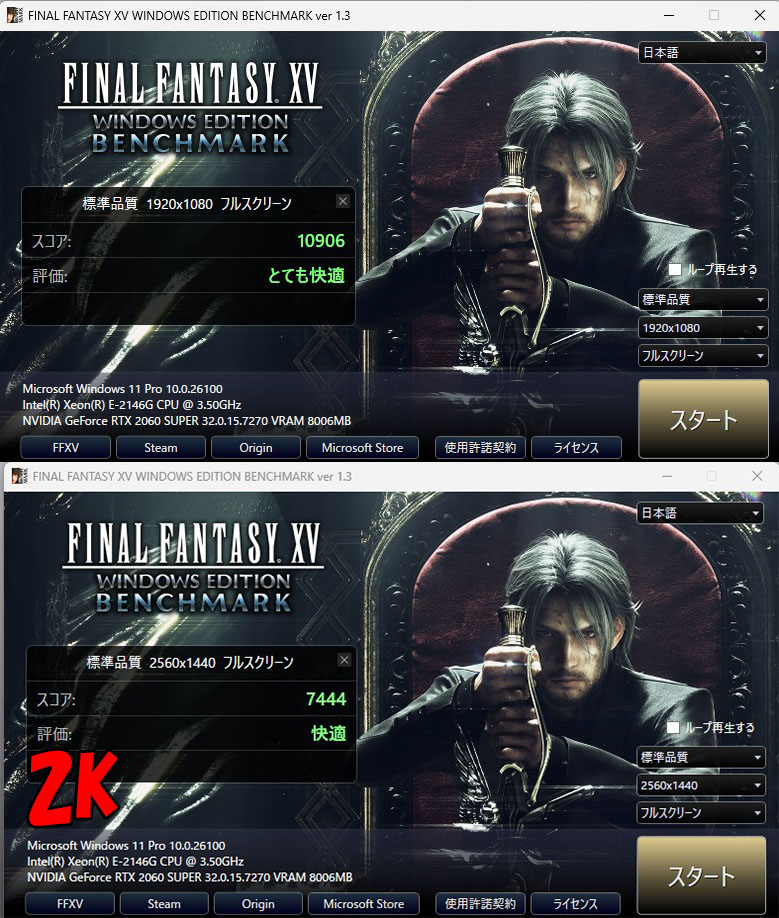Viewport: 779px width, 918px height.
Task: Close the 1920x1080 score result panel
Action: (343, 201)
